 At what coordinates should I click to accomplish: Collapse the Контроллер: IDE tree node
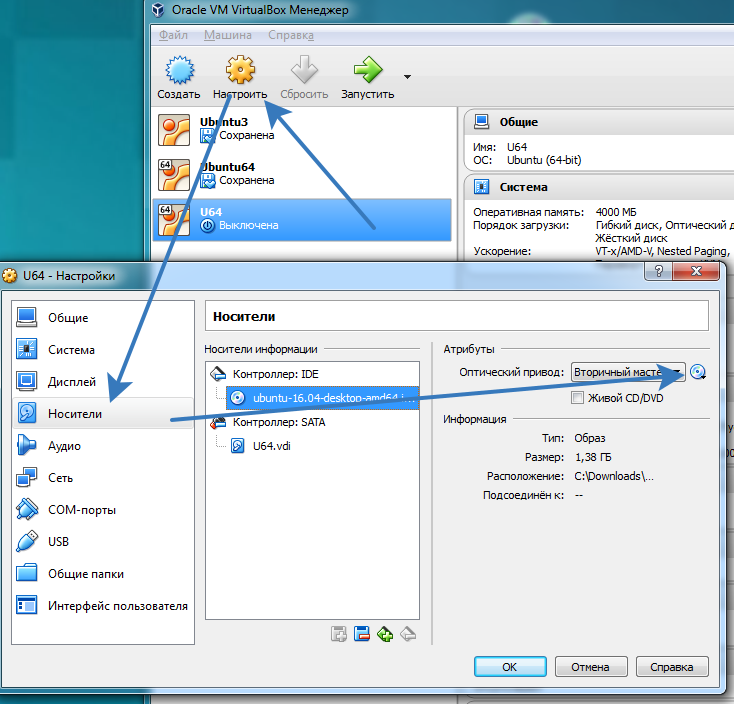[218, 374]
